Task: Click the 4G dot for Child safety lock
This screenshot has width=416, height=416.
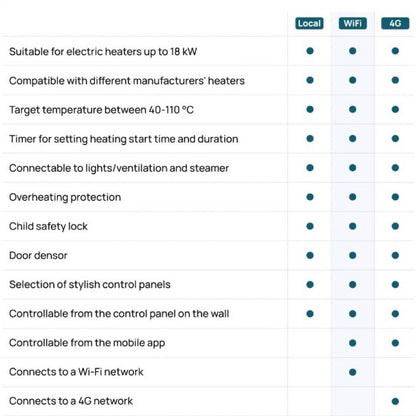Action: point(395,226)
